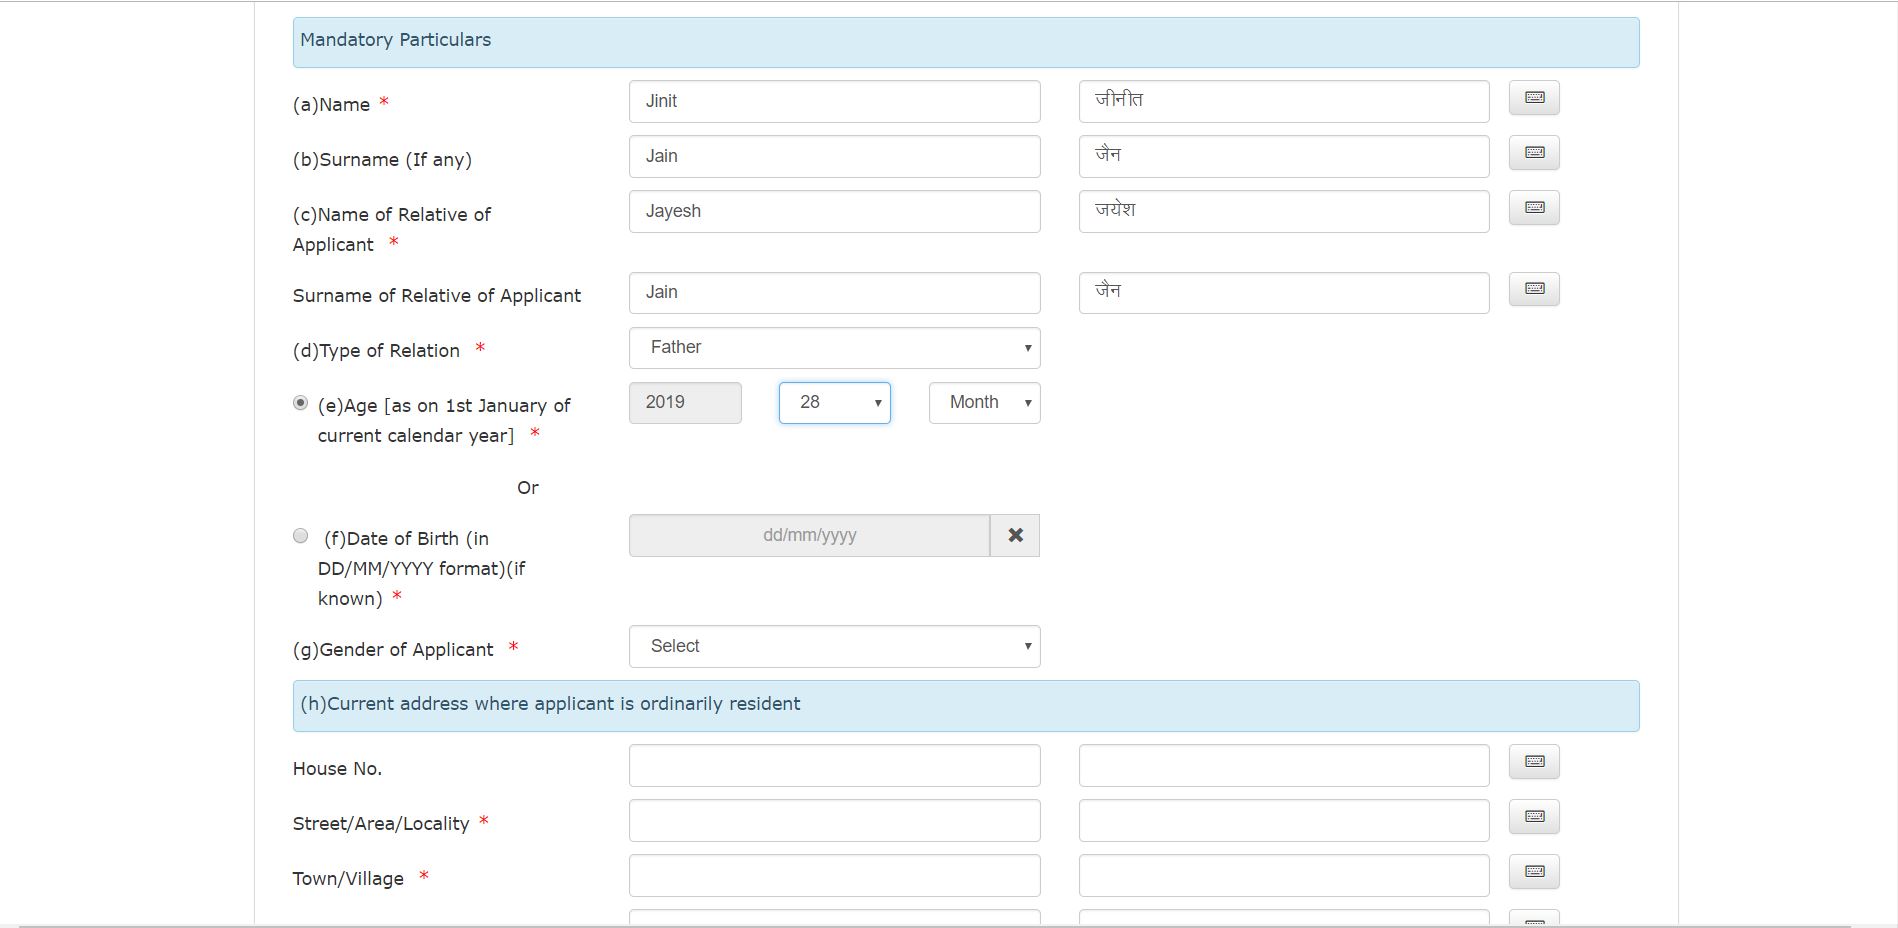Open virtual keyboard for Surname field
This screenshot has height=928, width=1898.
[1534, 153]
